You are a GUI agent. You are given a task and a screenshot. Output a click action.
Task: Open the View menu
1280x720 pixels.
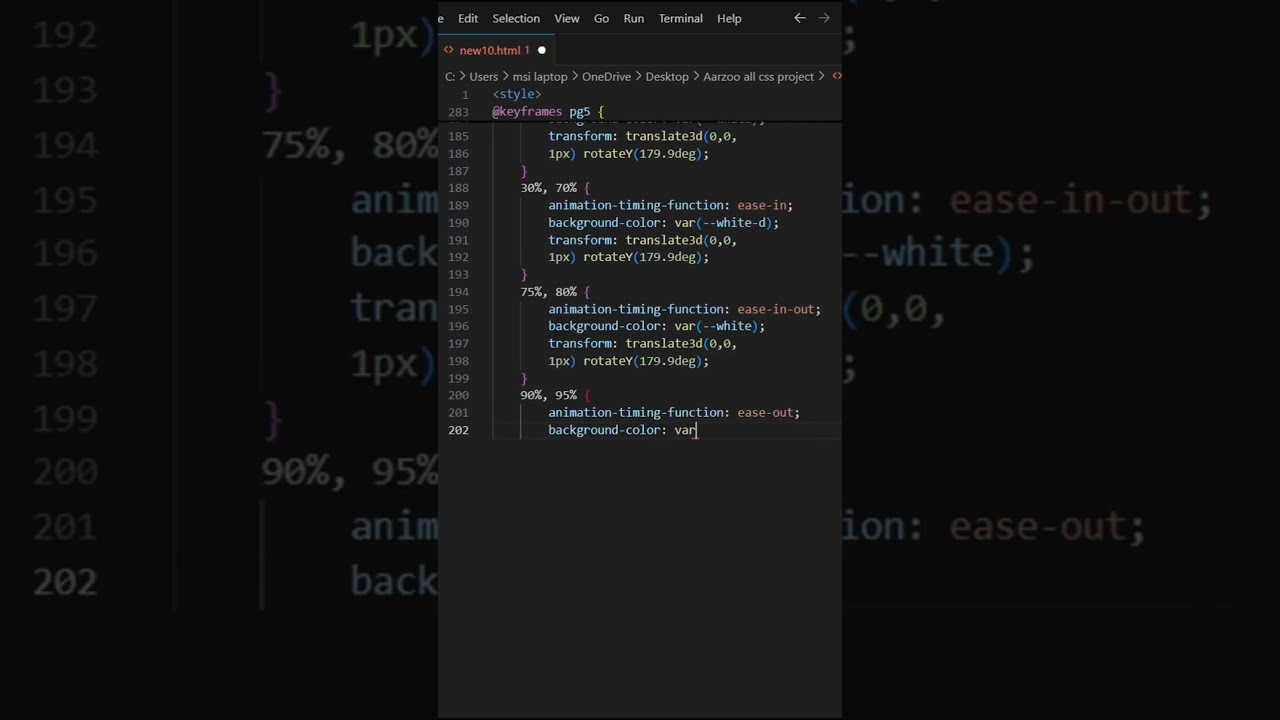point(567,18)
